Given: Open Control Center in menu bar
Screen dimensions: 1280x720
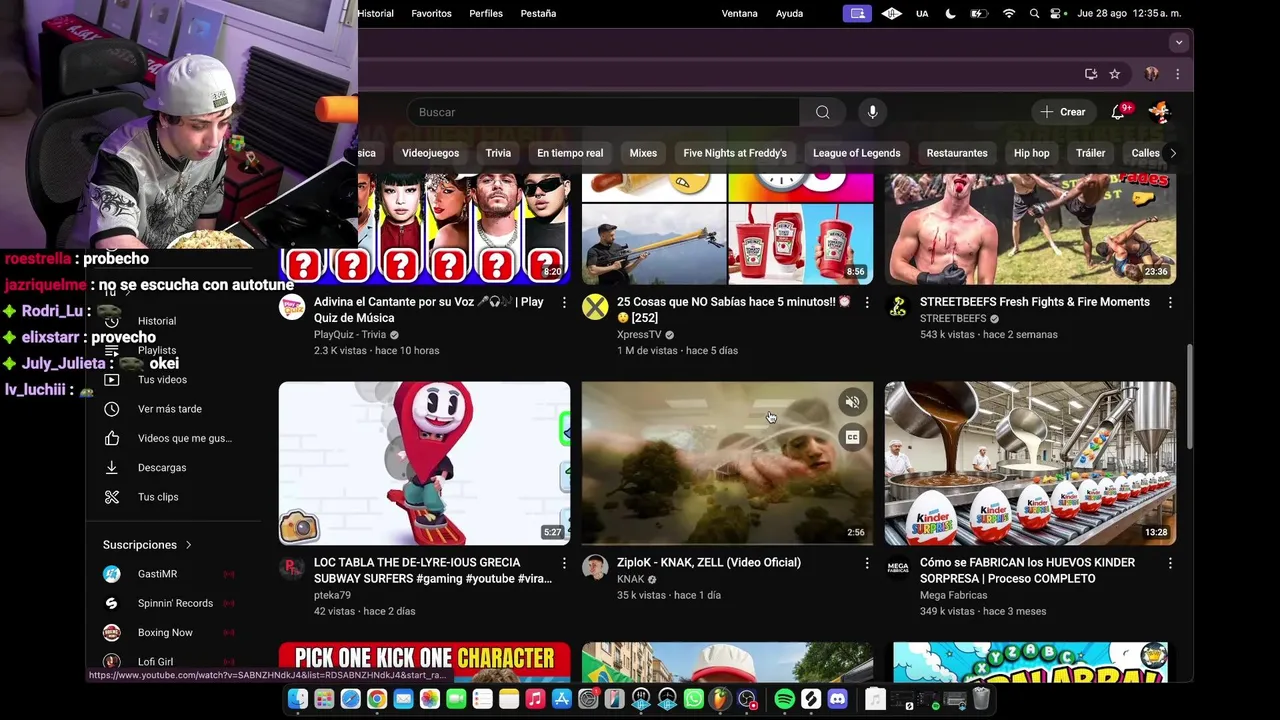Looking at the screenshot, I should 1056,13.
